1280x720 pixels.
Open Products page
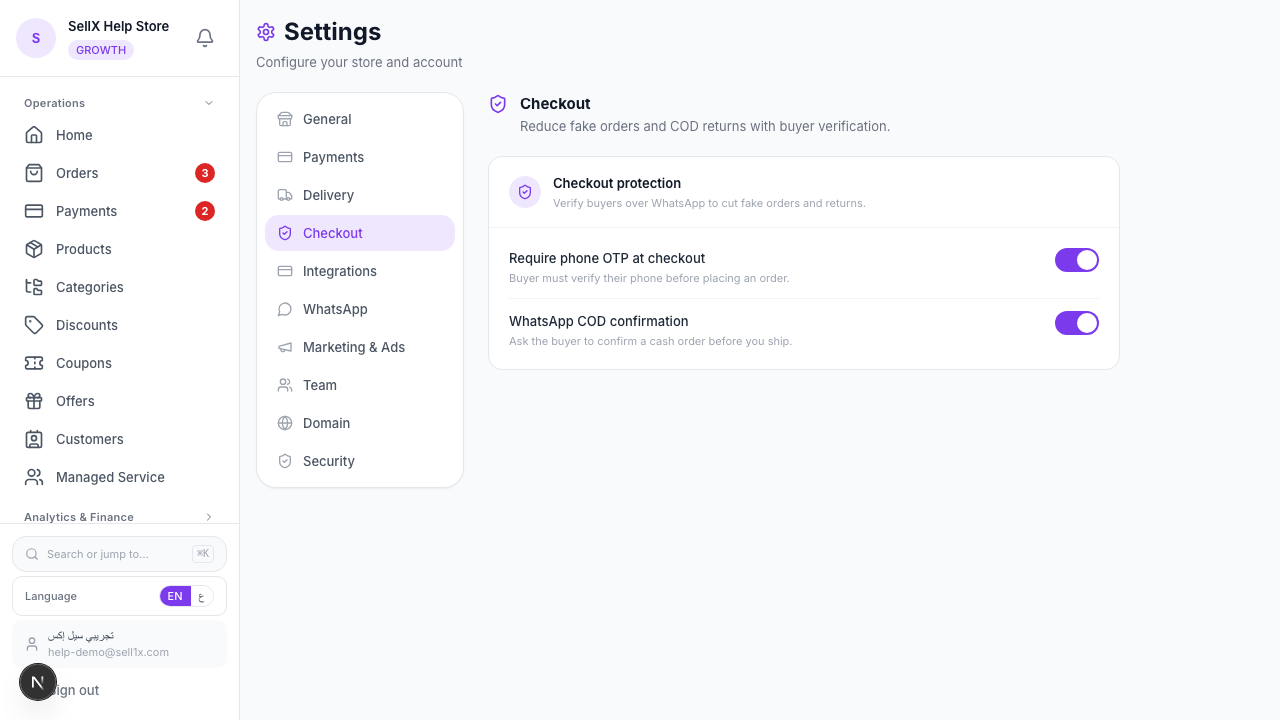tap(119, 249)
